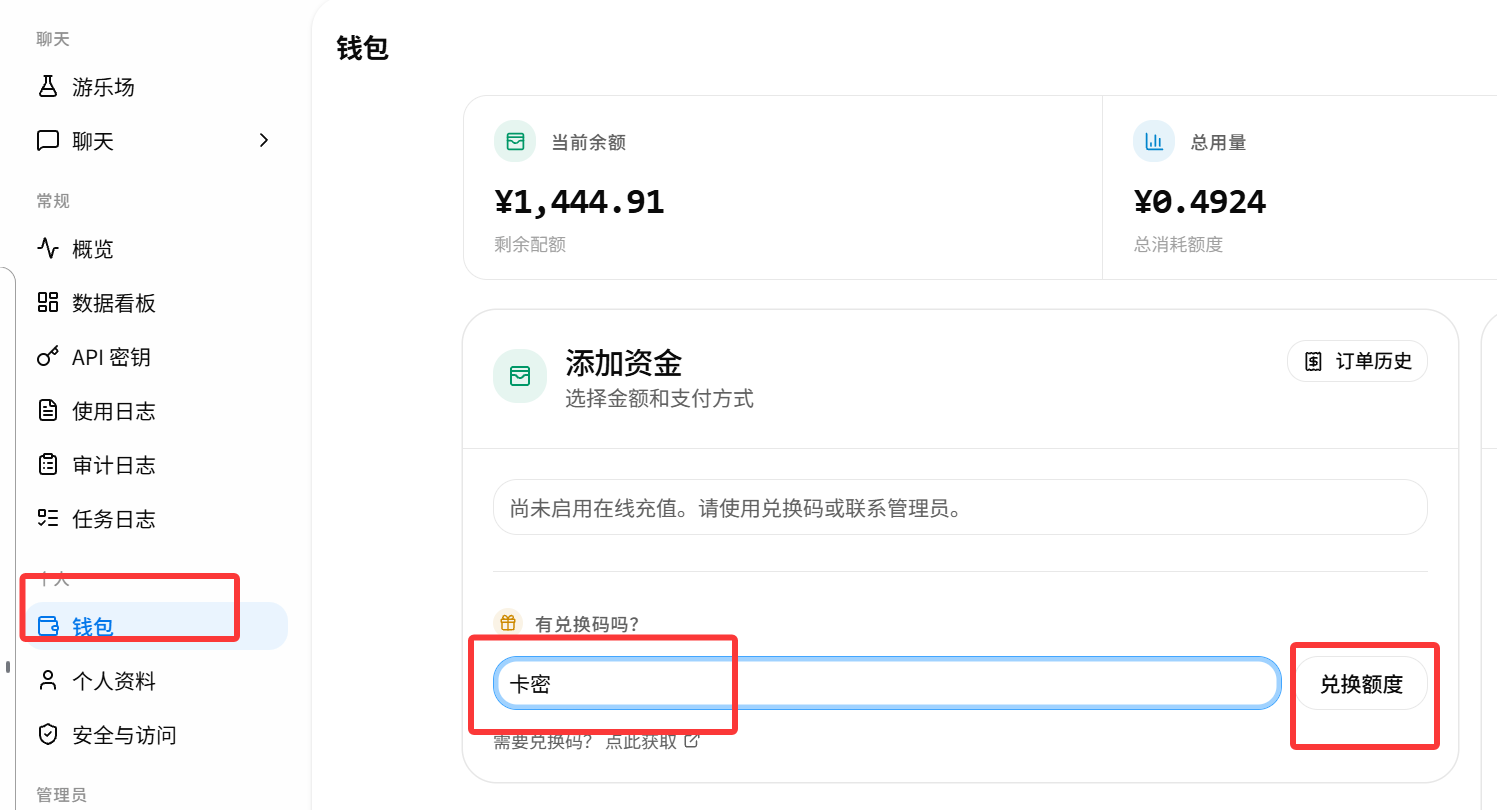Click the ¥1,444.91 balance value

point(579,203)
